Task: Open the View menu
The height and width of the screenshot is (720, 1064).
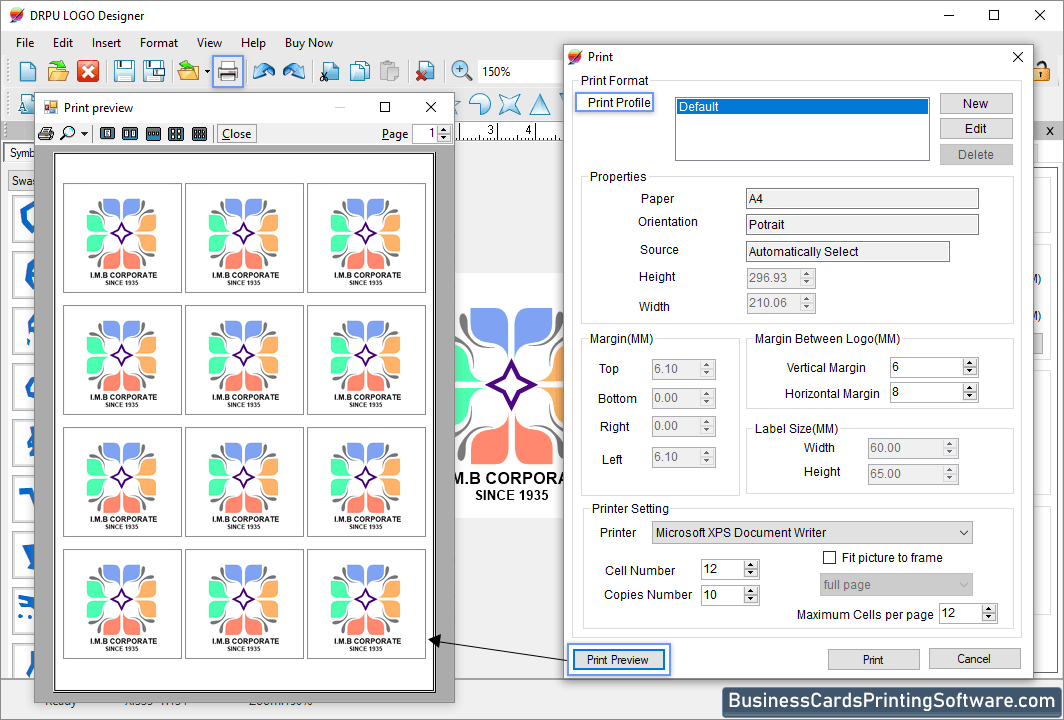Action: pyautogui.click(x=209, y=43)
